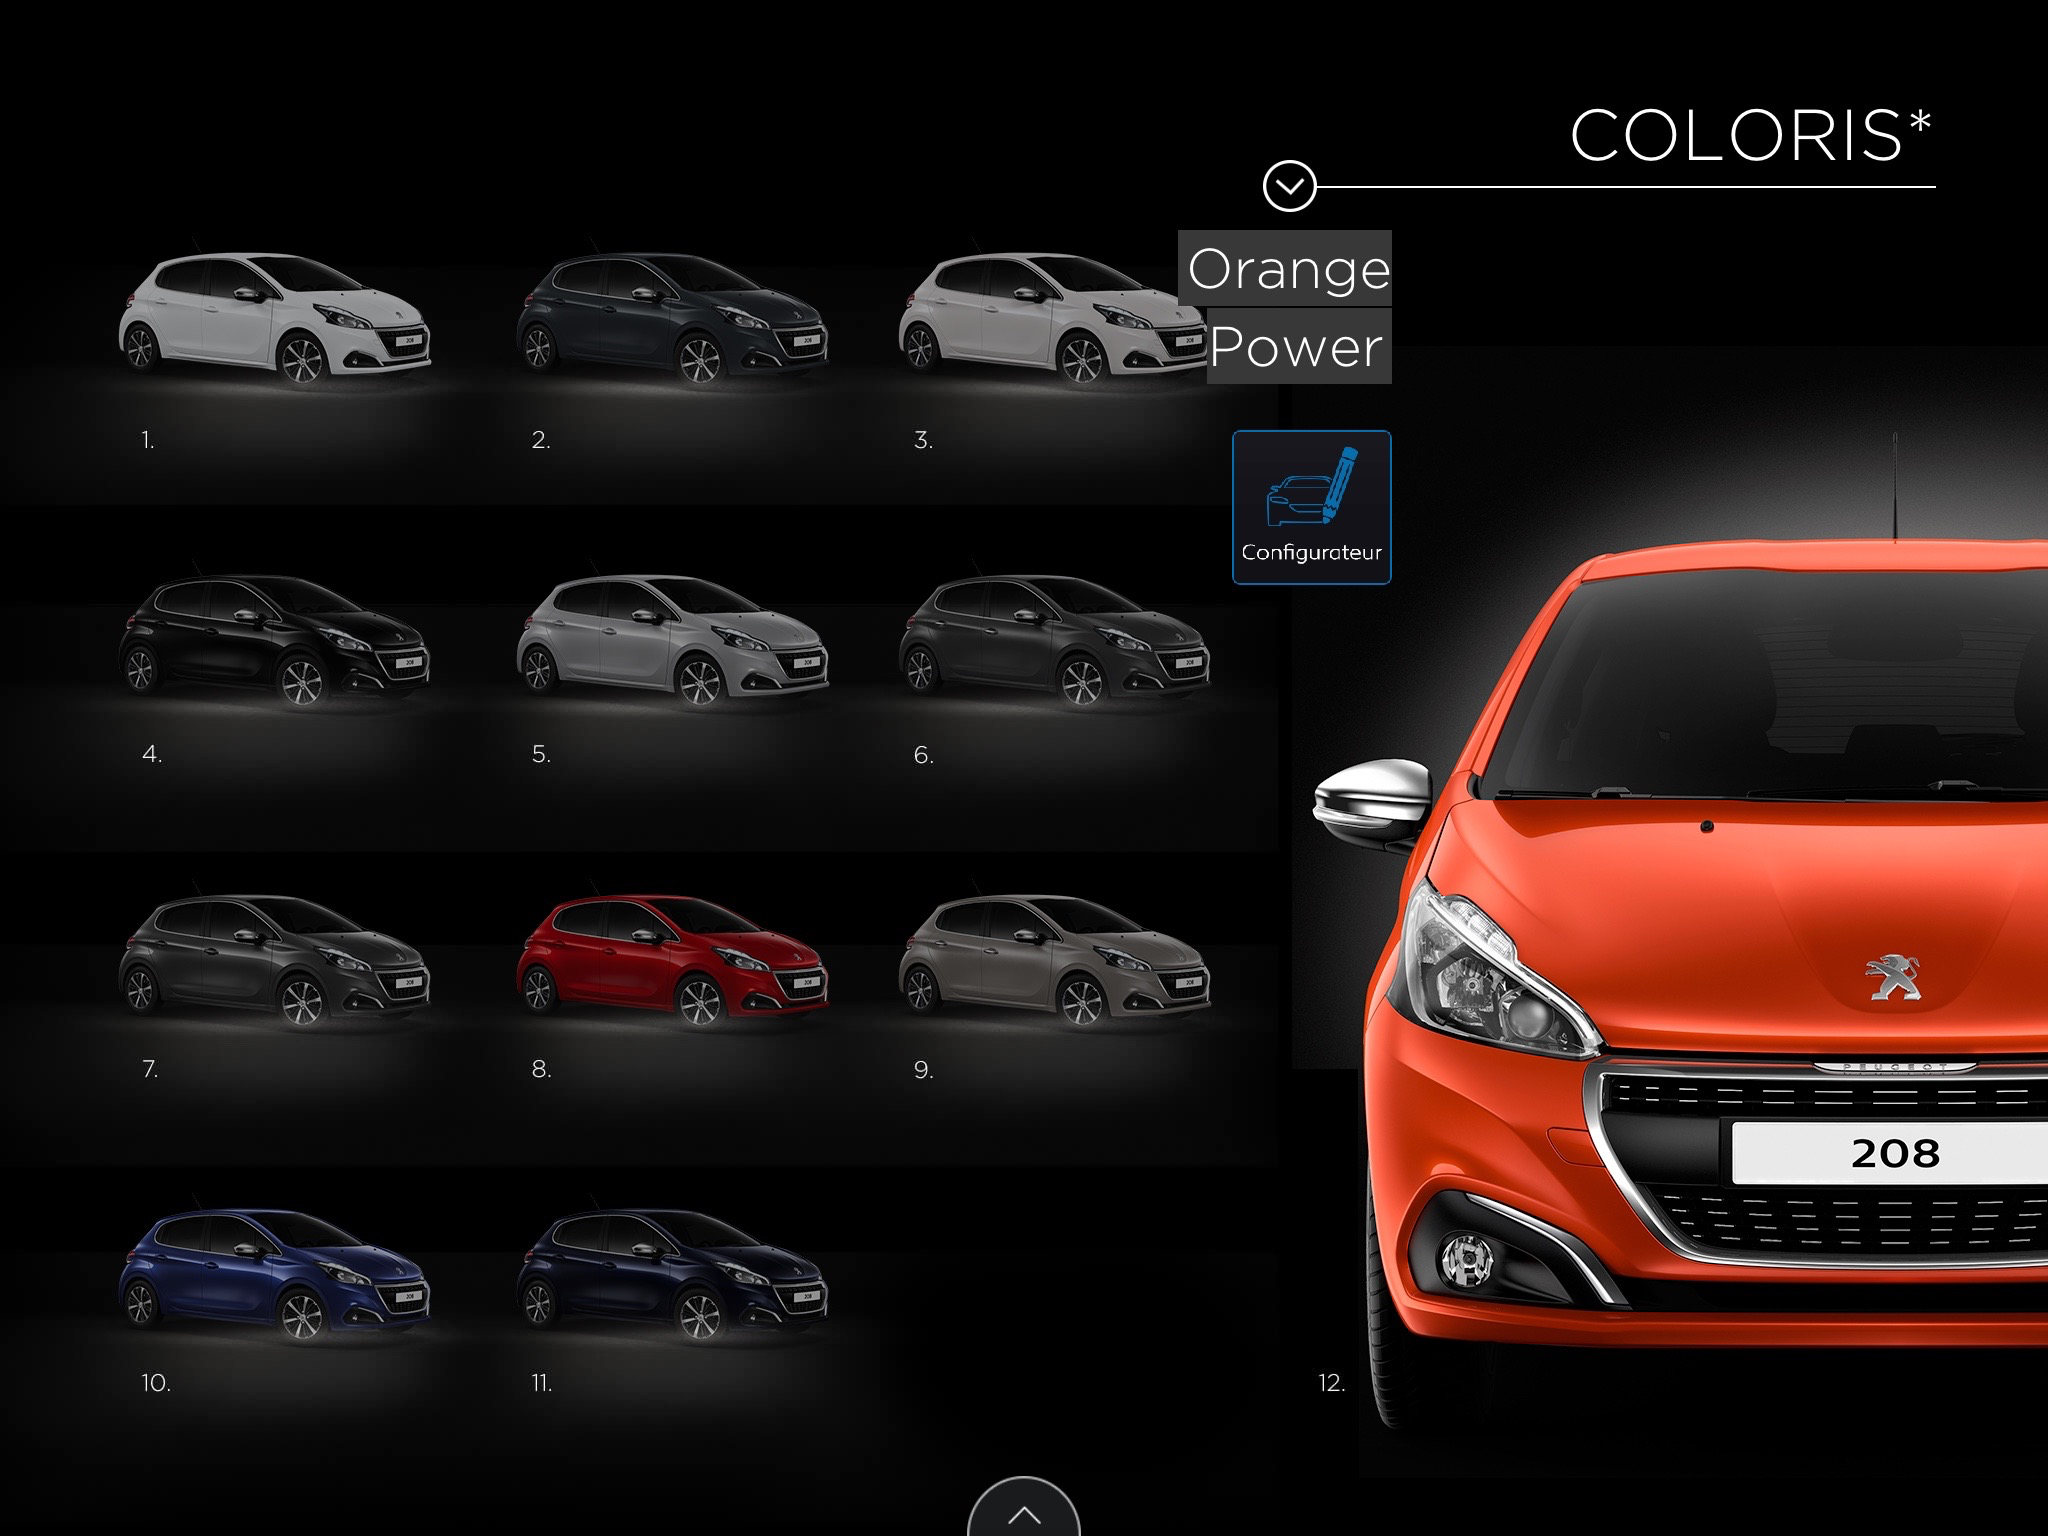Click the '7.' label under grey car
Image resolution: width=2048 pixels, height=1536 pixels.
point(150,1069)
